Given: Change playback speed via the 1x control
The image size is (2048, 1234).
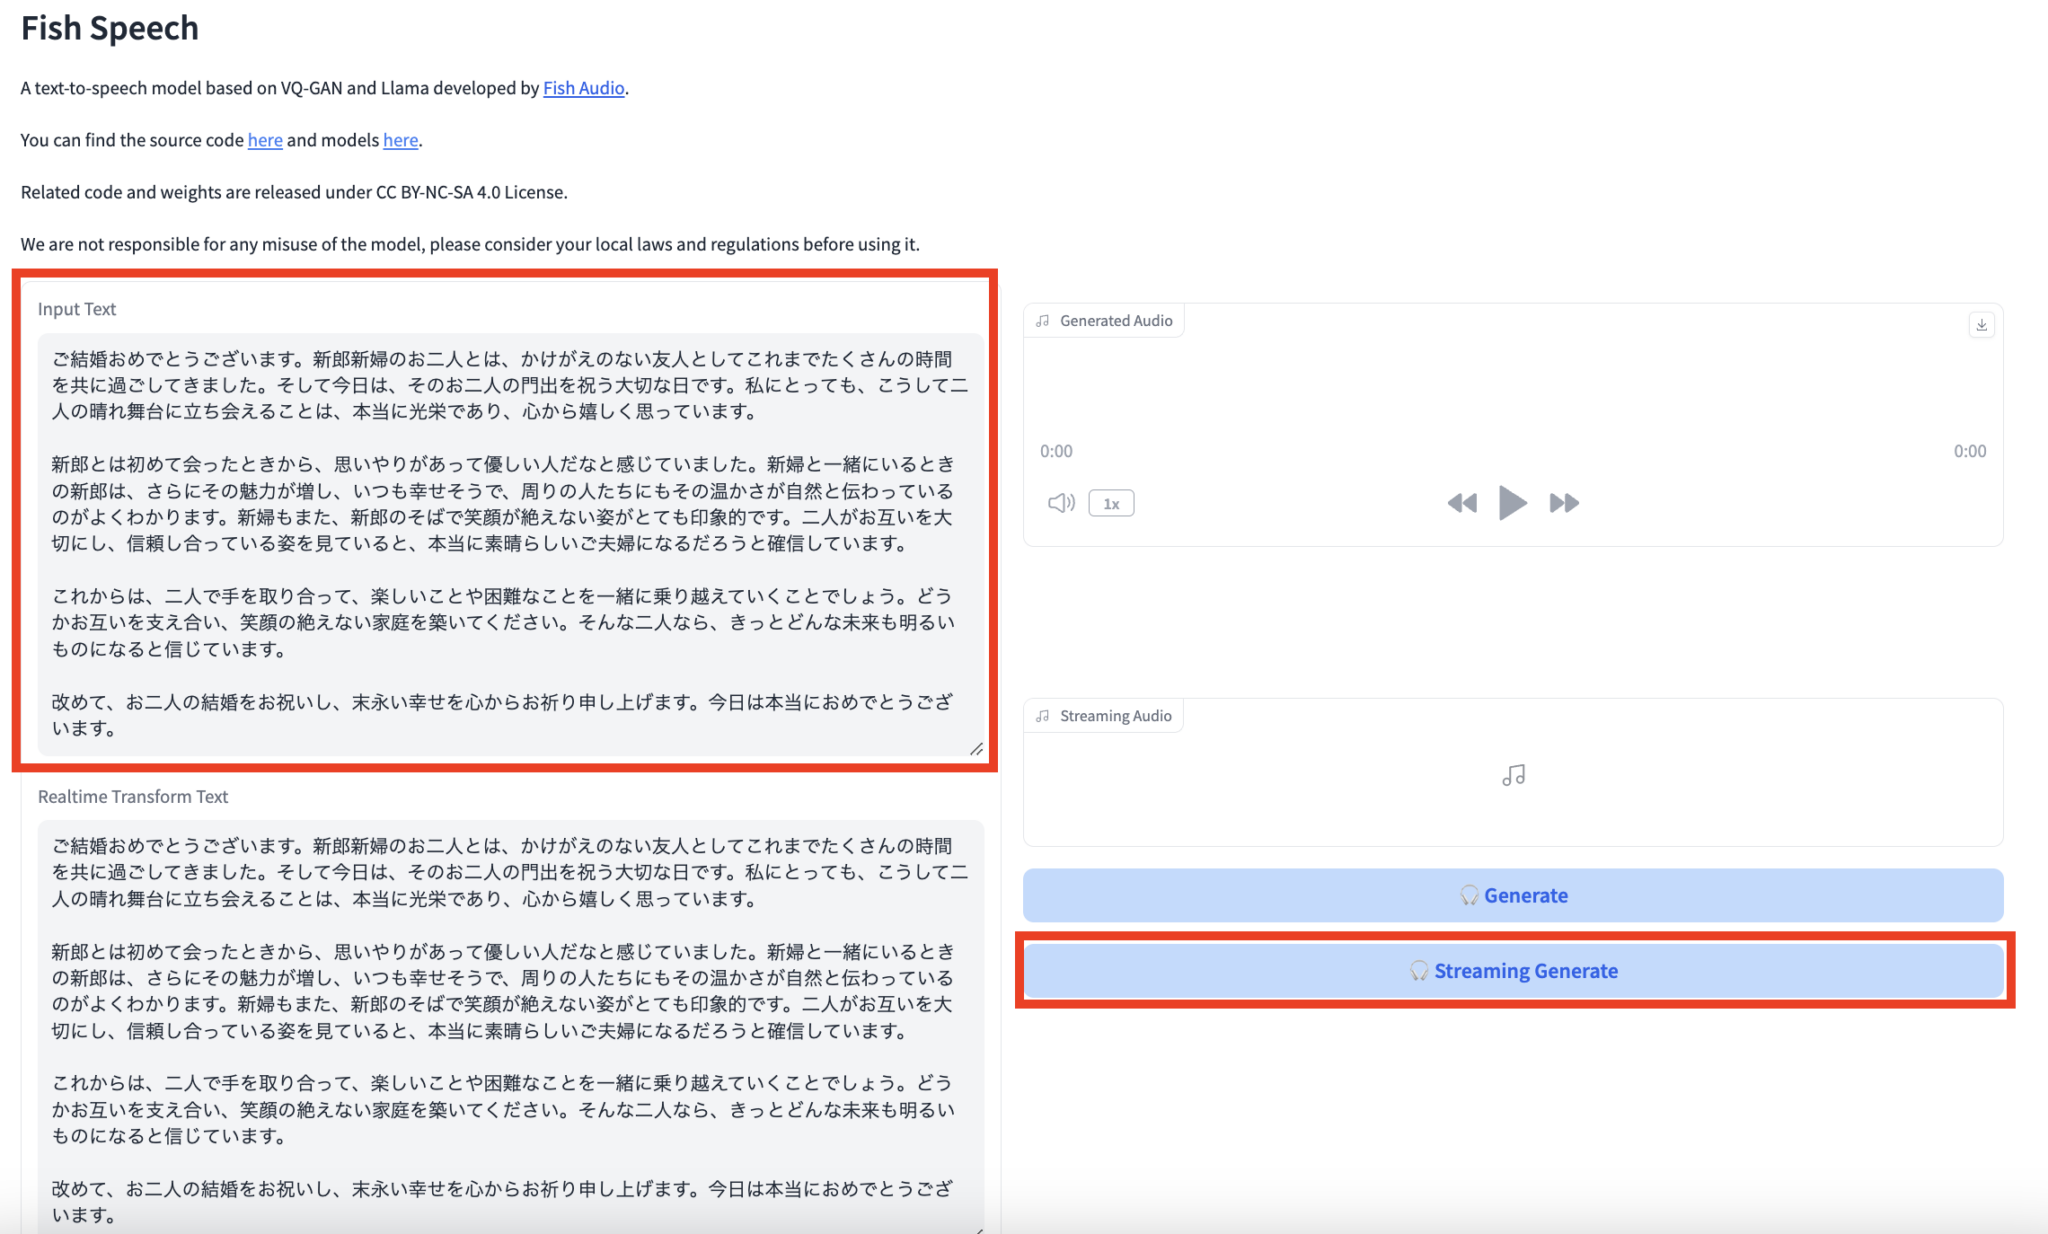Looking at the screenshot, I should (1111, 503).
